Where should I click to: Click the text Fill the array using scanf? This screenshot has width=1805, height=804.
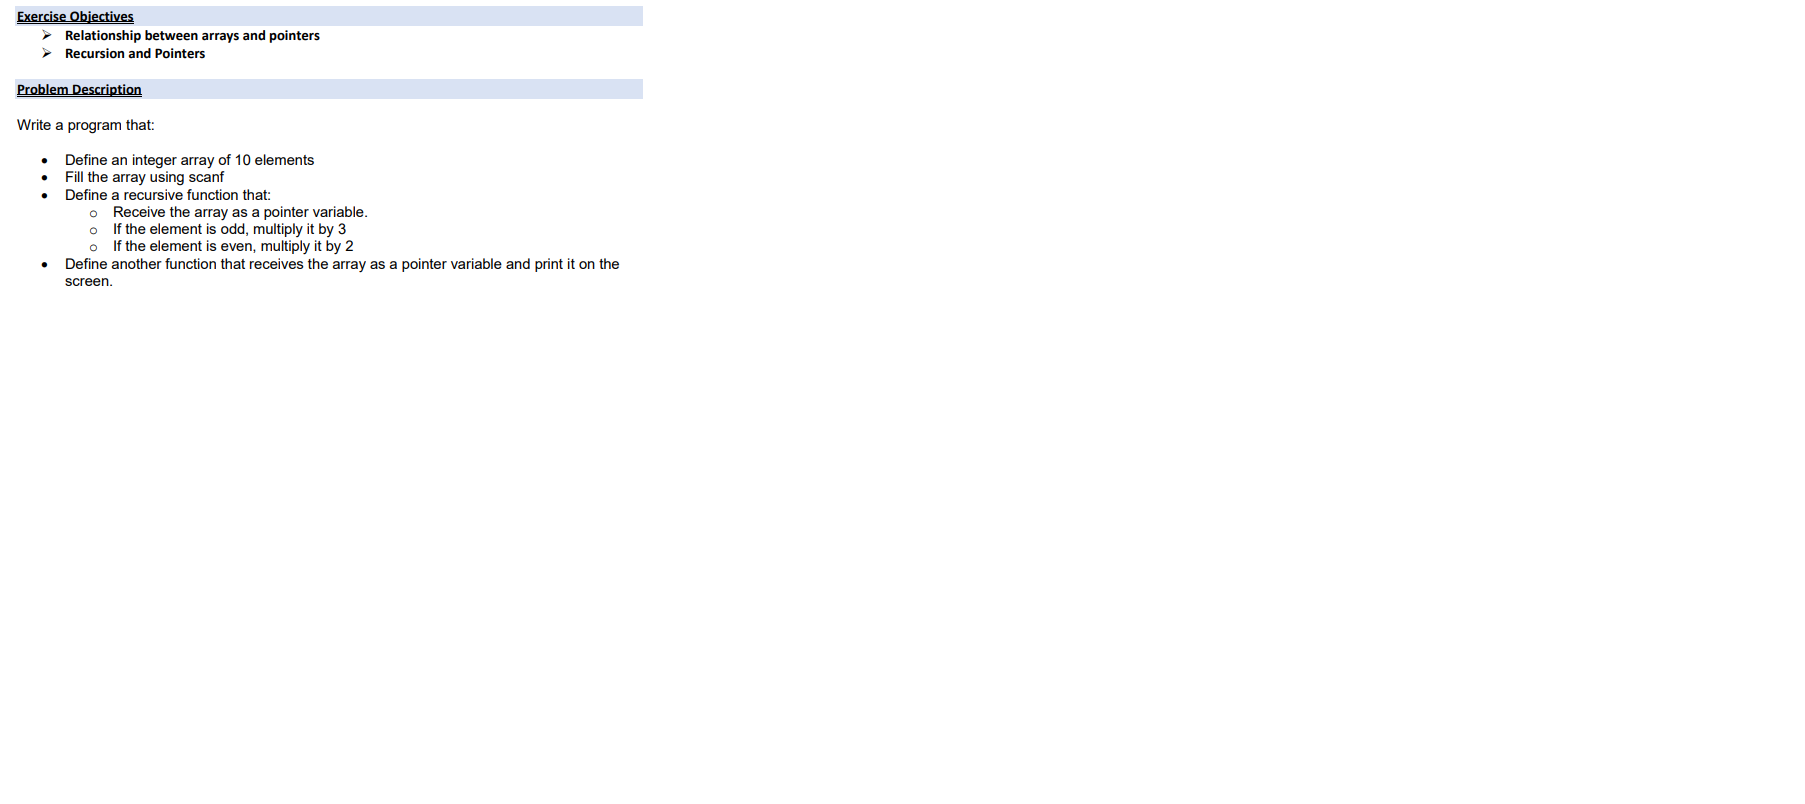(144, 177)
